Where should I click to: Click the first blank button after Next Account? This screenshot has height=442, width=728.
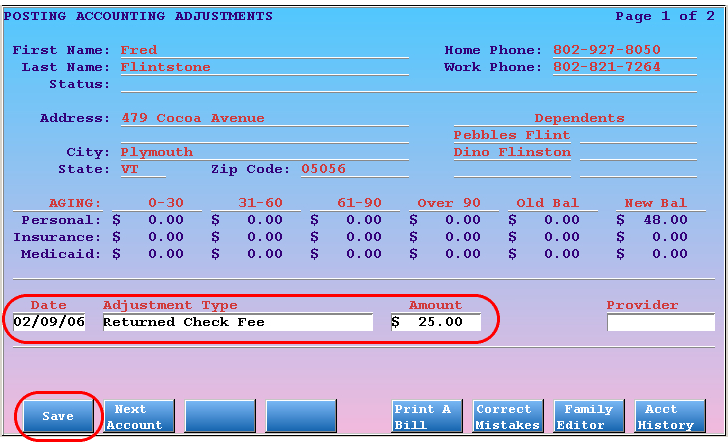pos(220,416)
